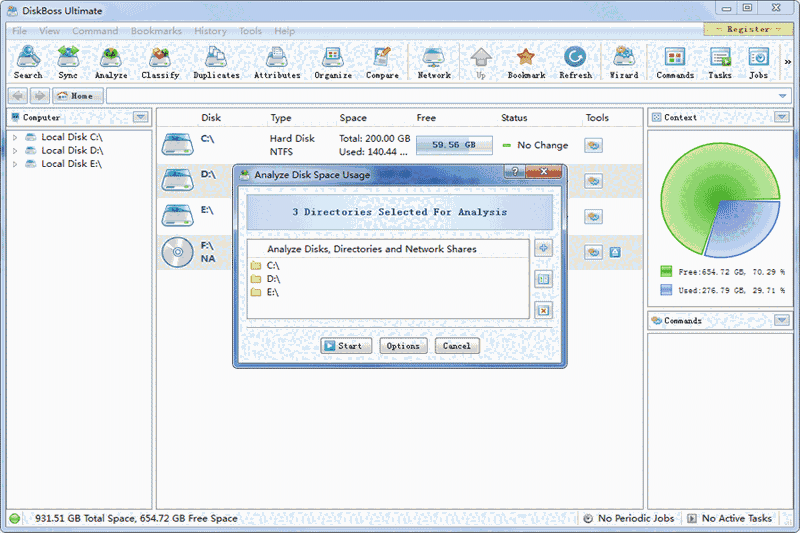The width and height of the screenshot is (800, 533).
Task: Select D:\ folder in analysis list
Action: tap(273, 279)
